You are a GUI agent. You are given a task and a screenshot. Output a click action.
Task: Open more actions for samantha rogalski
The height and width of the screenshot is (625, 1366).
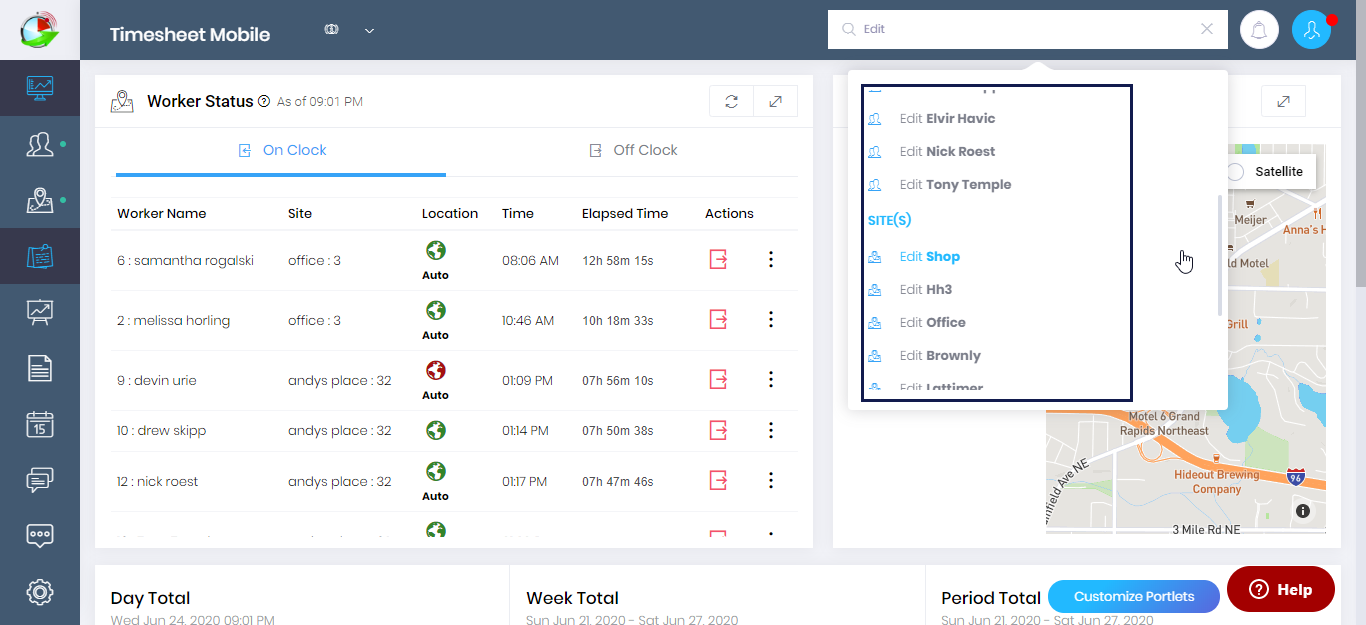tap(771, 260)
